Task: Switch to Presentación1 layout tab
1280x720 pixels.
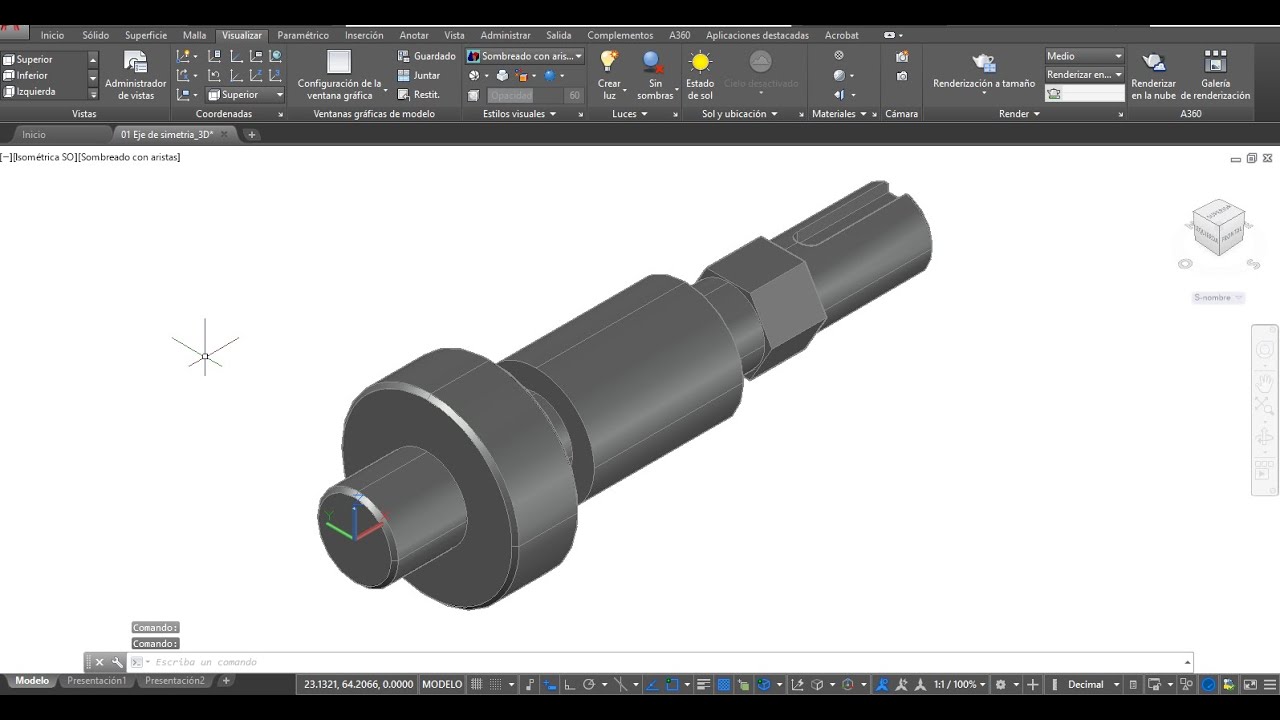Action: coord(97,681)
